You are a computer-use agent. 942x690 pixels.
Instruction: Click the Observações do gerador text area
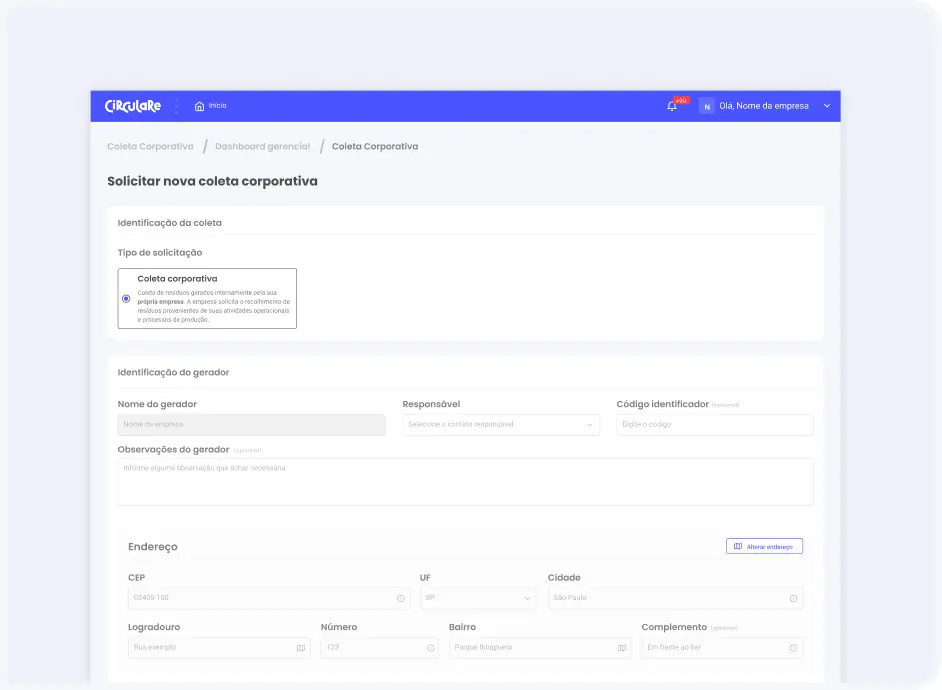click(x=466, y=482)
